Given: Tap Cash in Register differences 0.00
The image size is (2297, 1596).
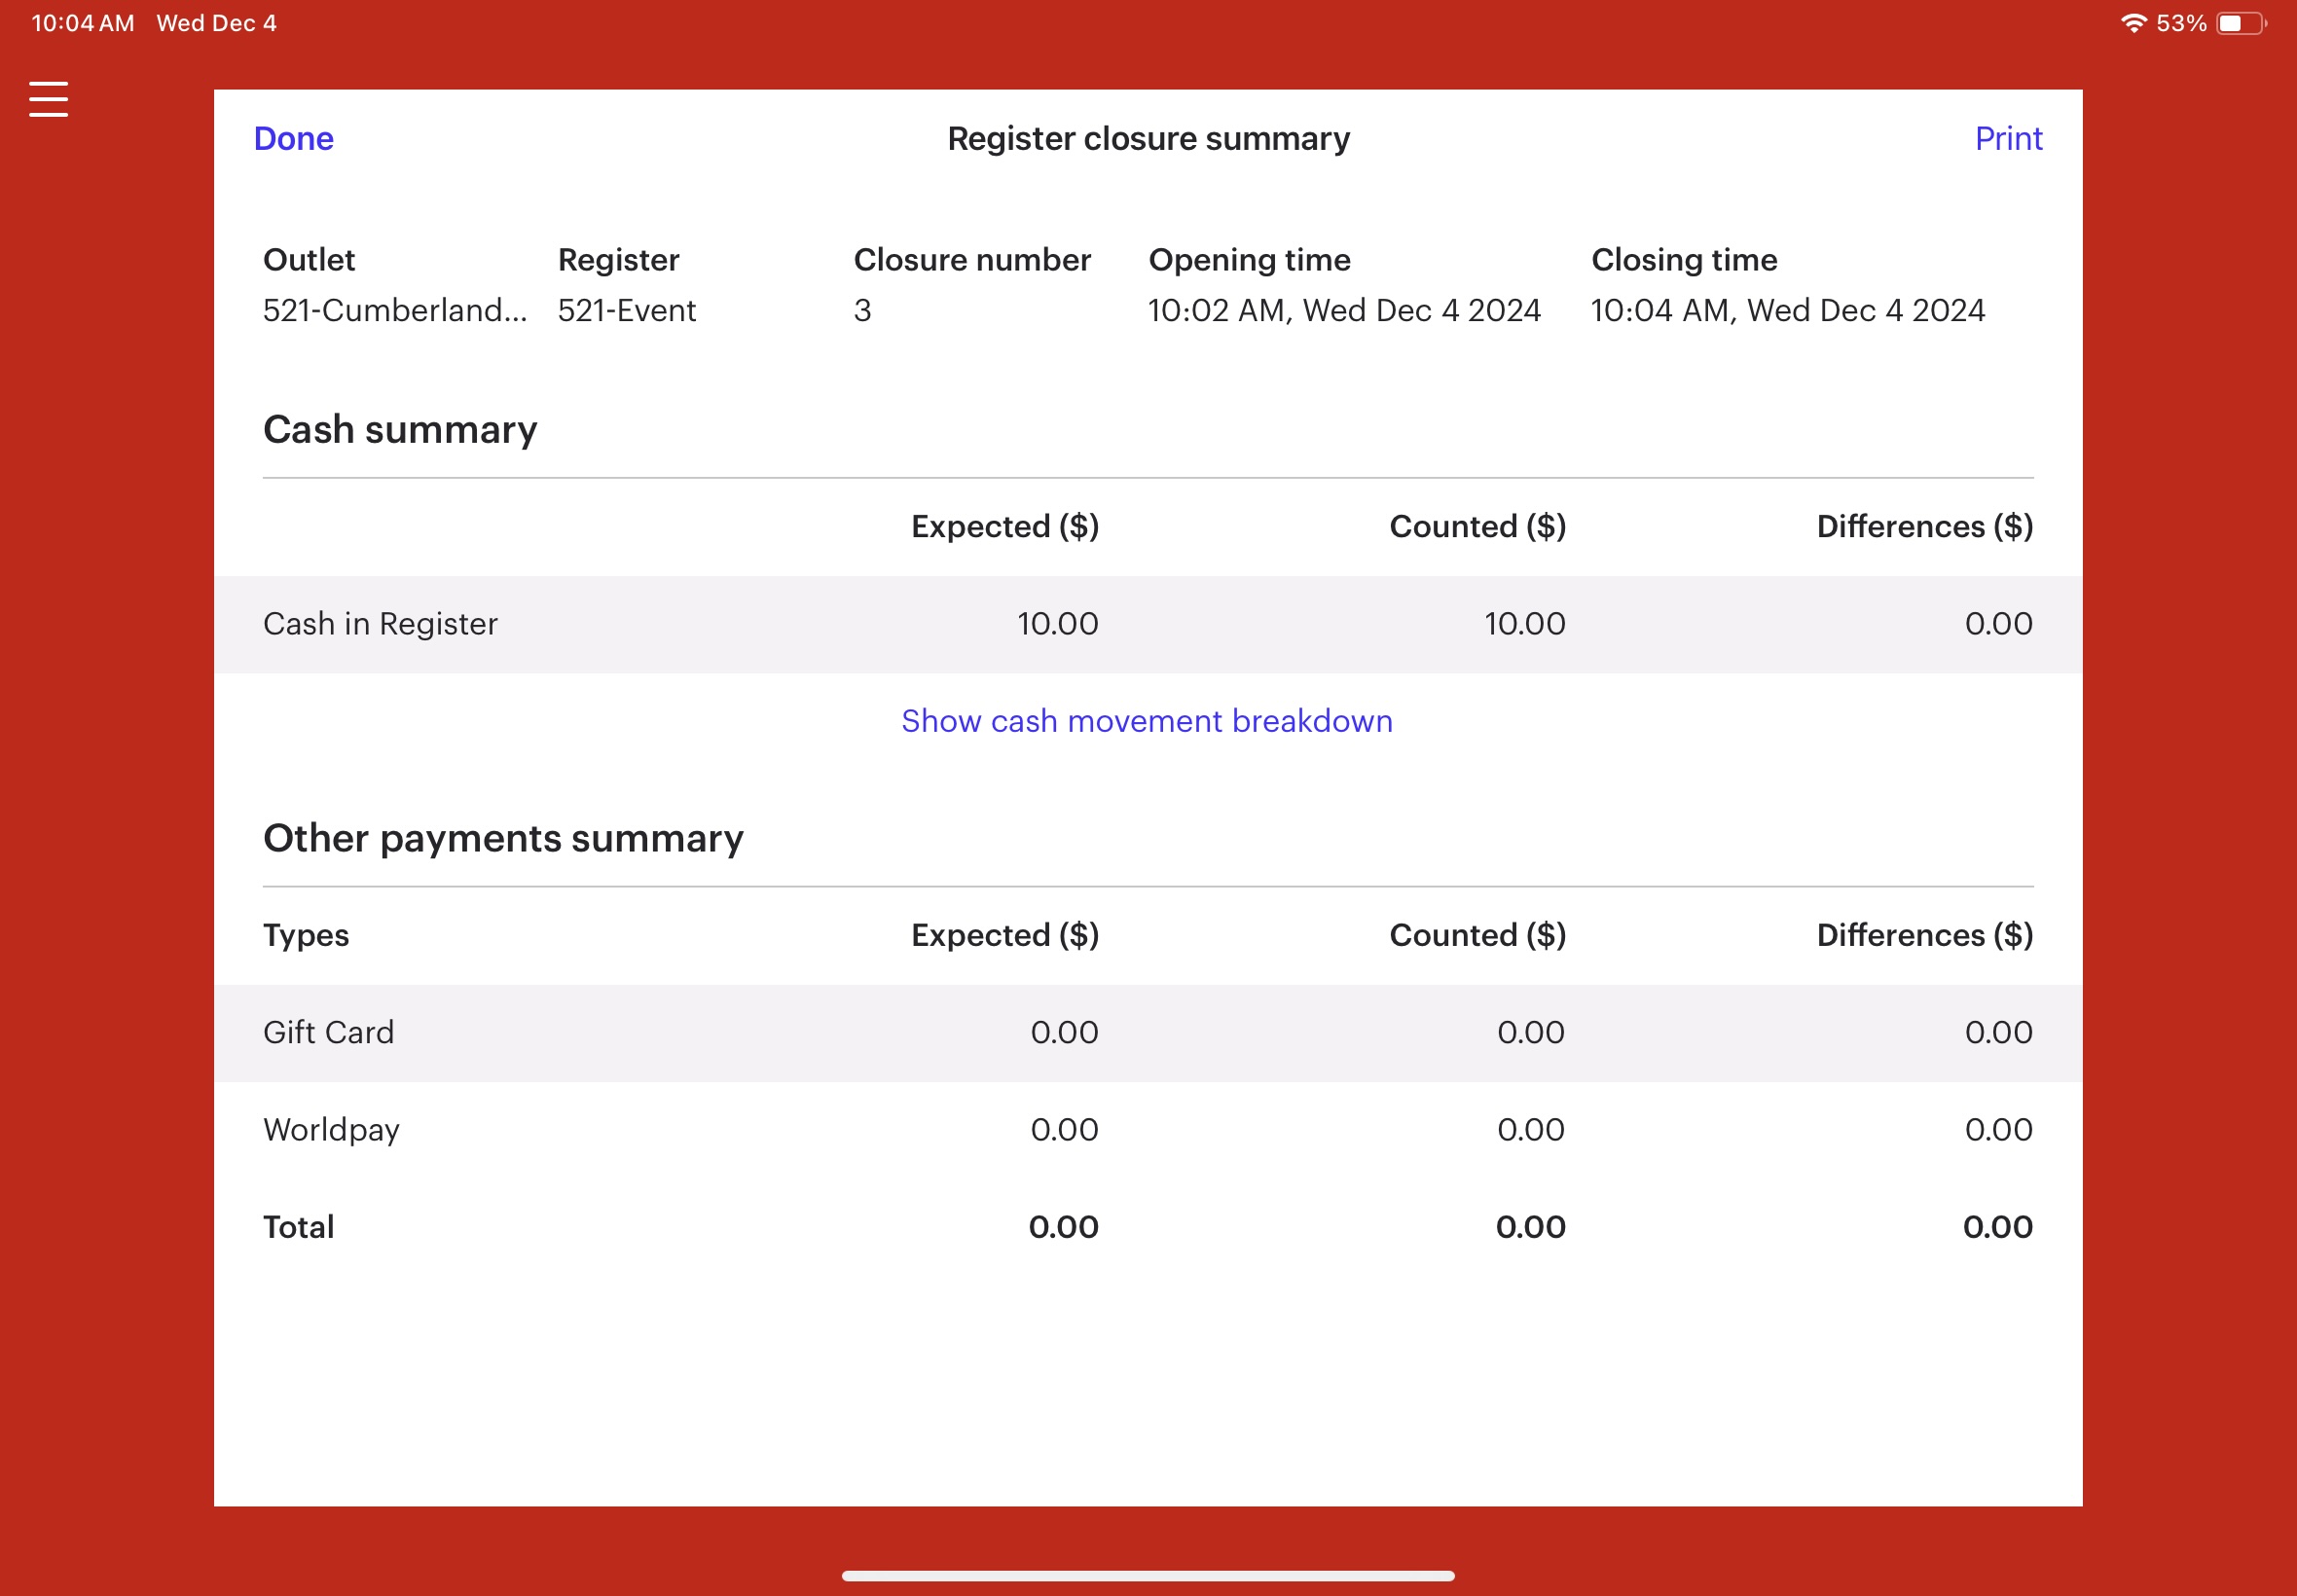Looking at the screenshot, I should [1998, 624].
